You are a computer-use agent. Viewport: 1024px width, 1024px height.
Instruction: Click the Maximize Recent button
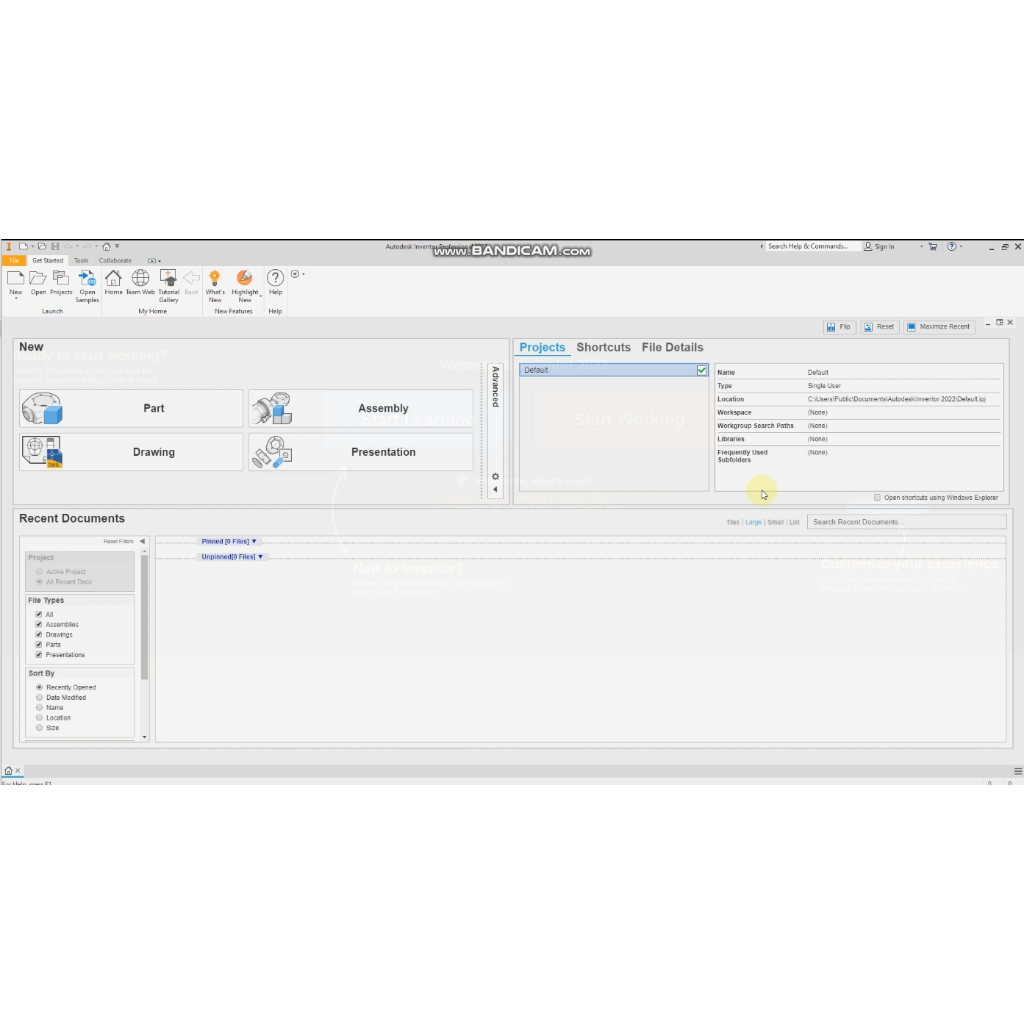point(939,327)
